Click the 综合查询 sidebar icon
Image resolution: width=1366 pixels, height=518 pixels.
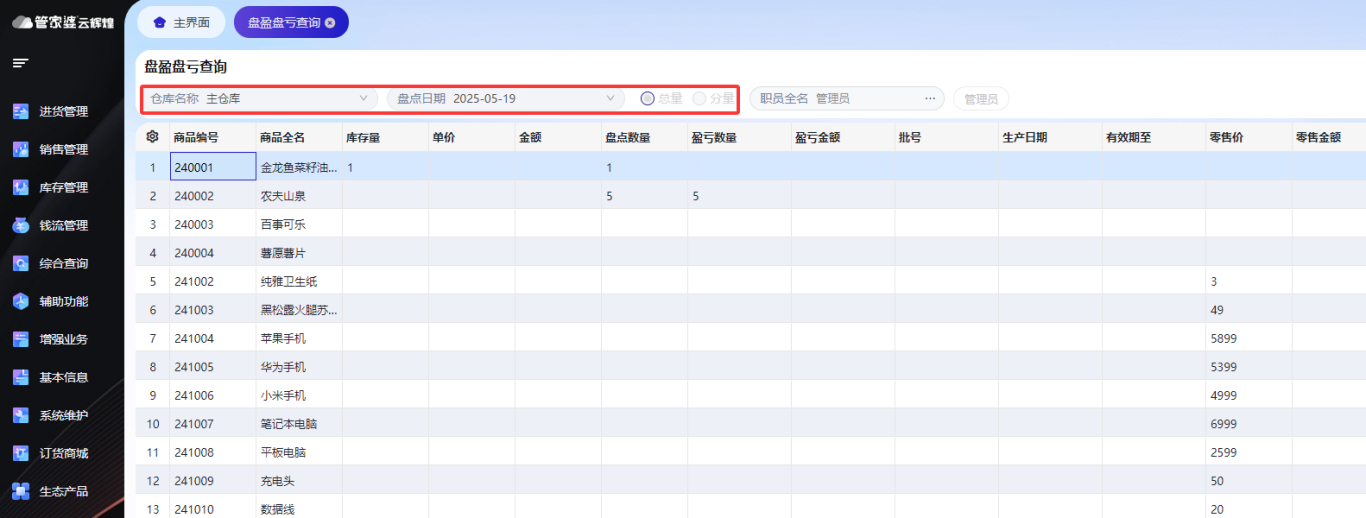click(x=20, y=264)
